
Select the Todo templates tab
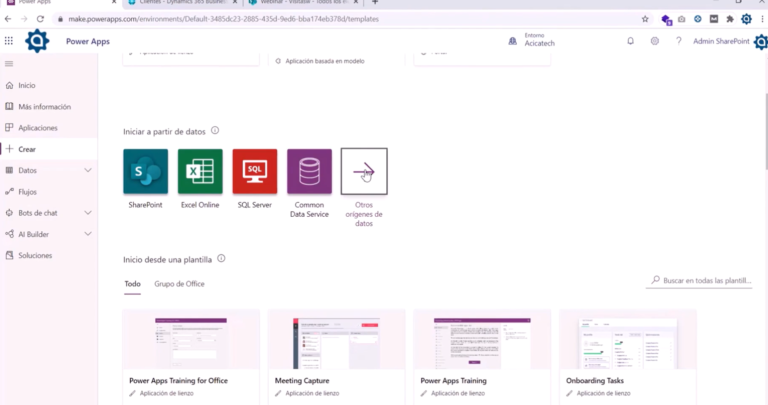(x=132, y=284)
